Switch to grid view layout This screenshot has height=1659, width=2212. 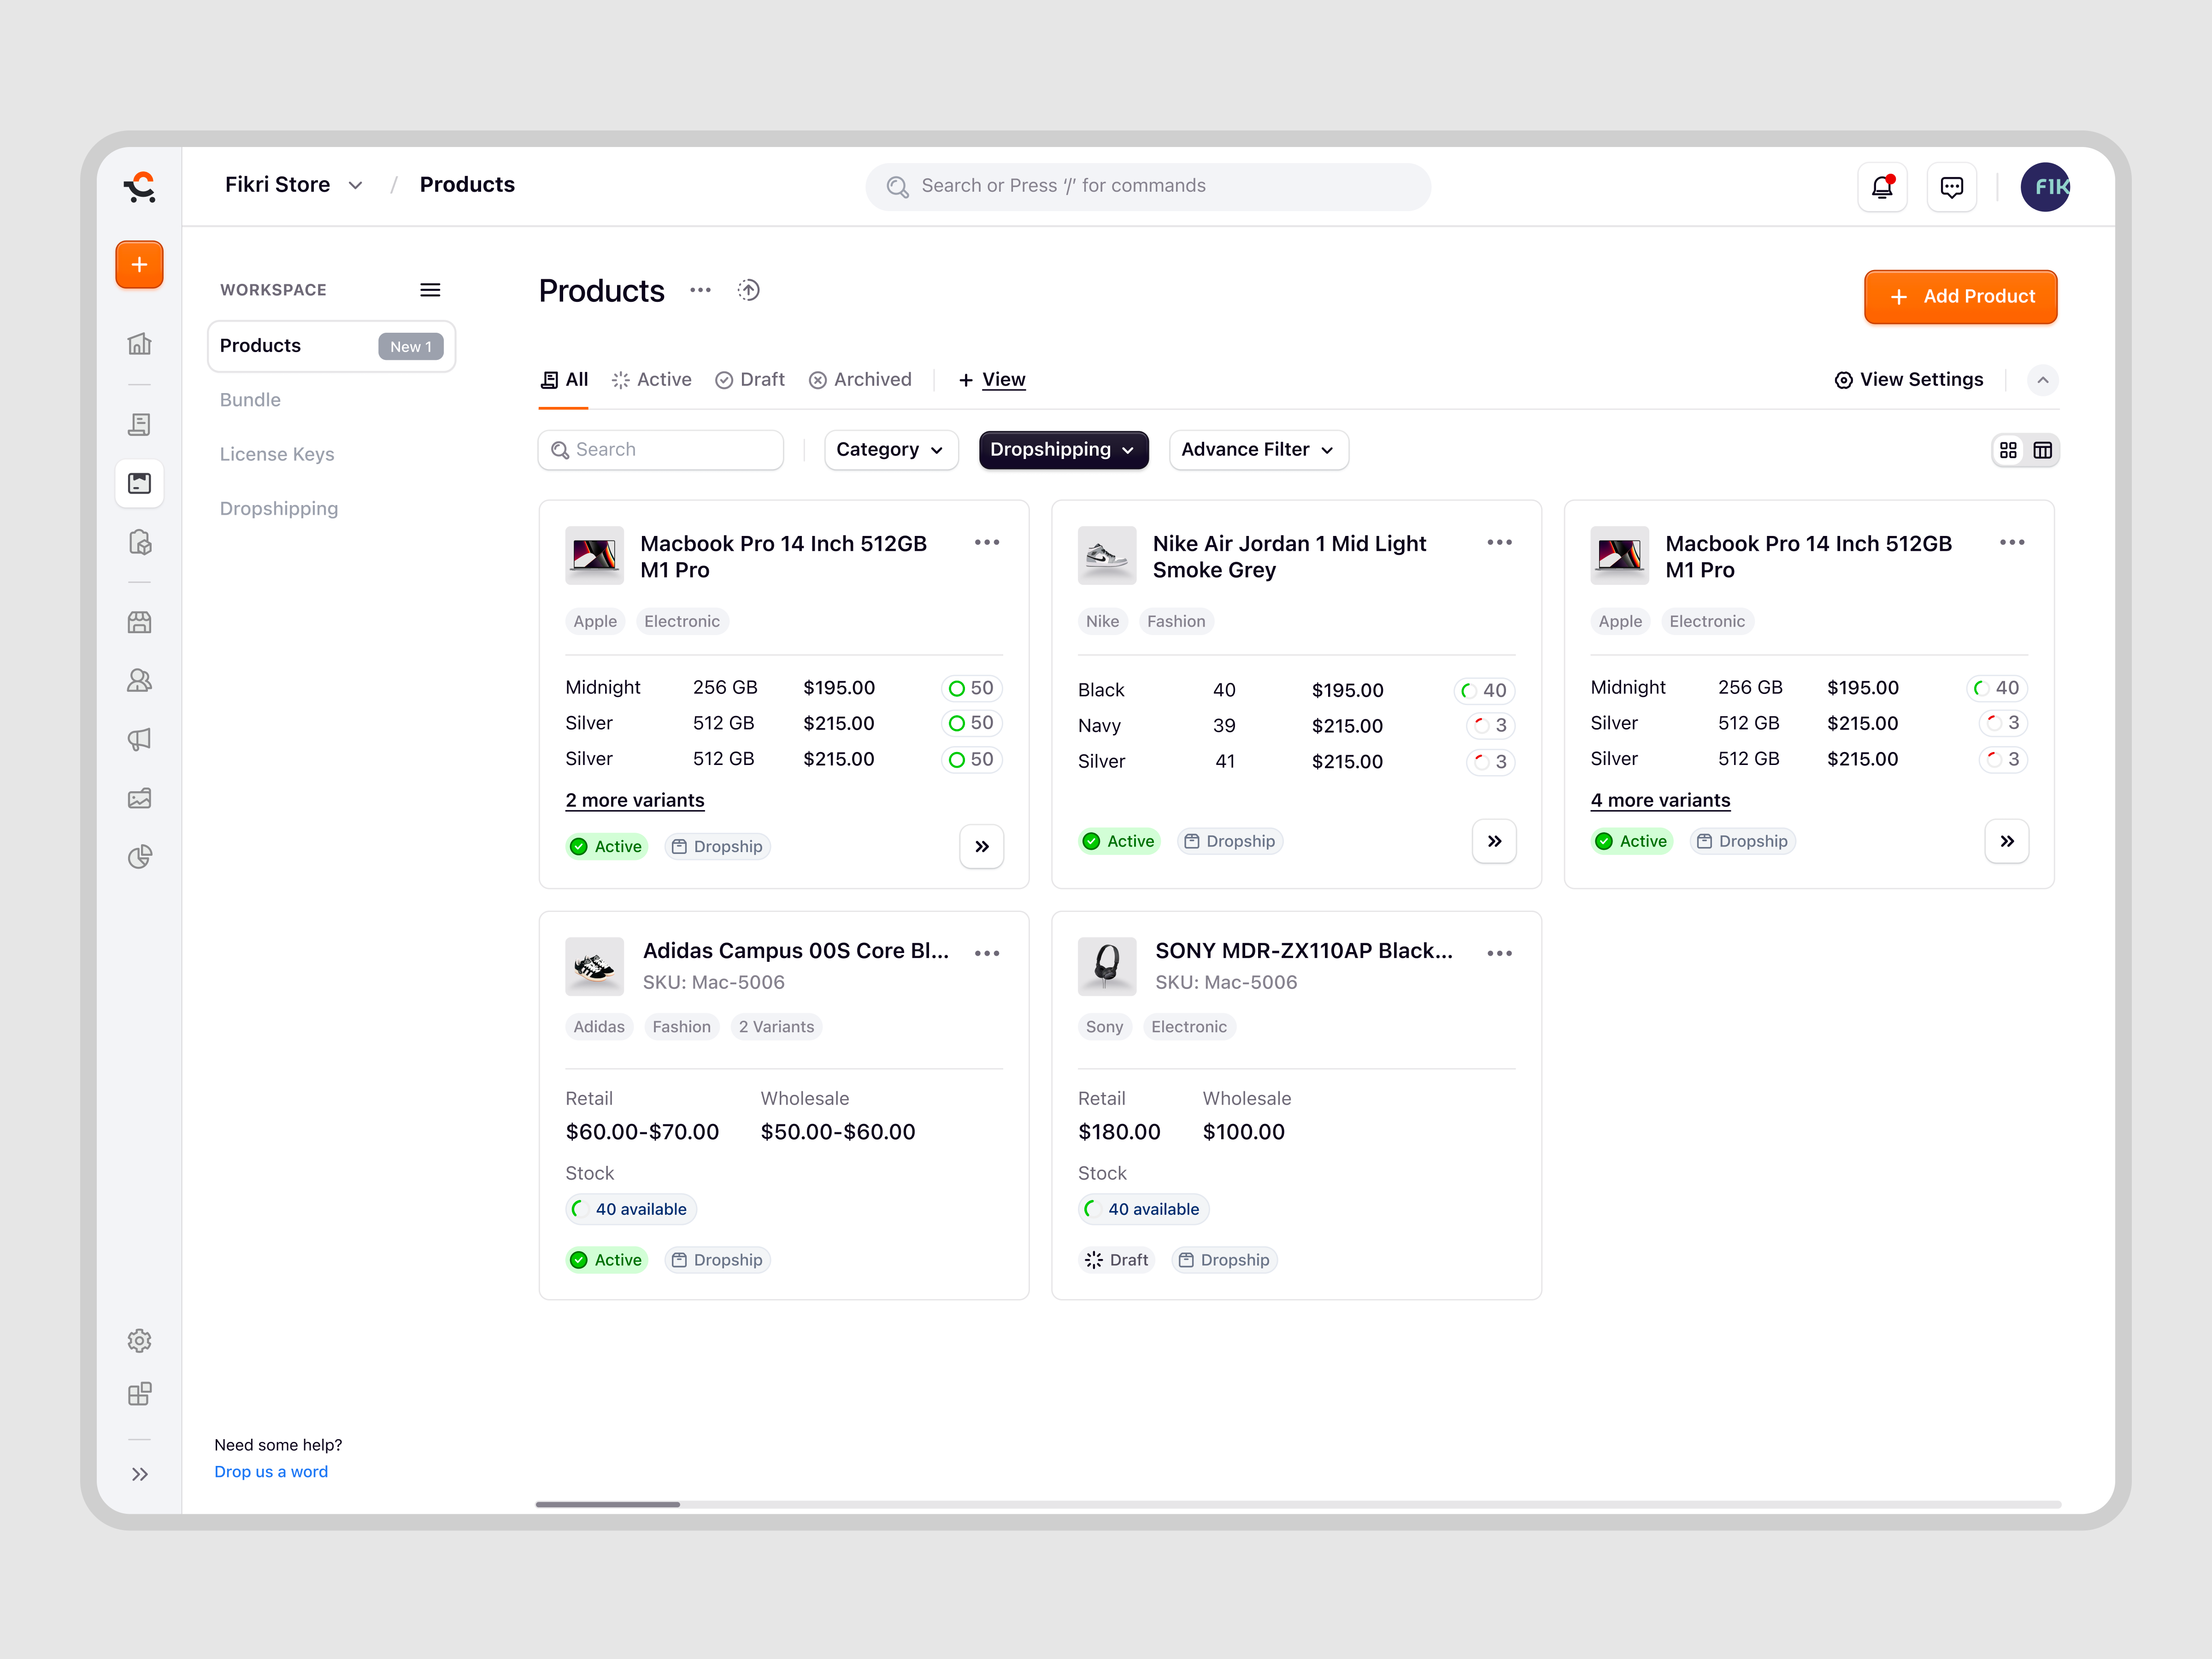coord(2008,450)
